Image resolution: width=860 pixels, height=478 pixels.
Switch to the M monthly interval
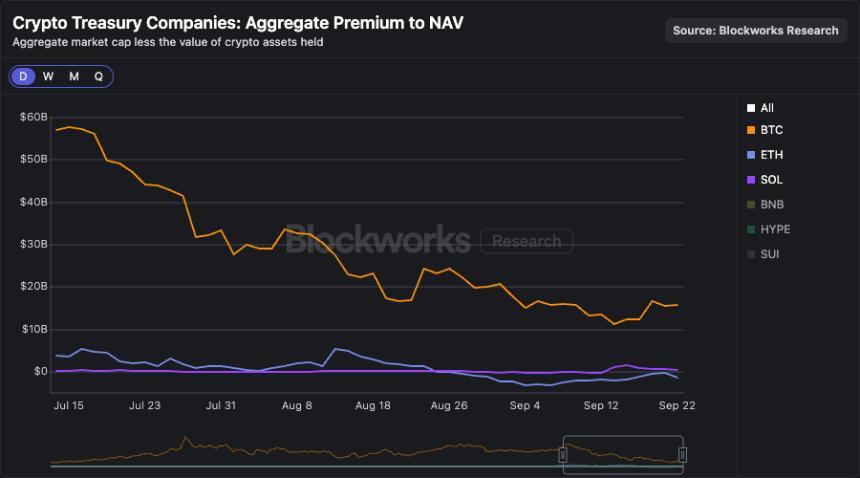point(74,76)
